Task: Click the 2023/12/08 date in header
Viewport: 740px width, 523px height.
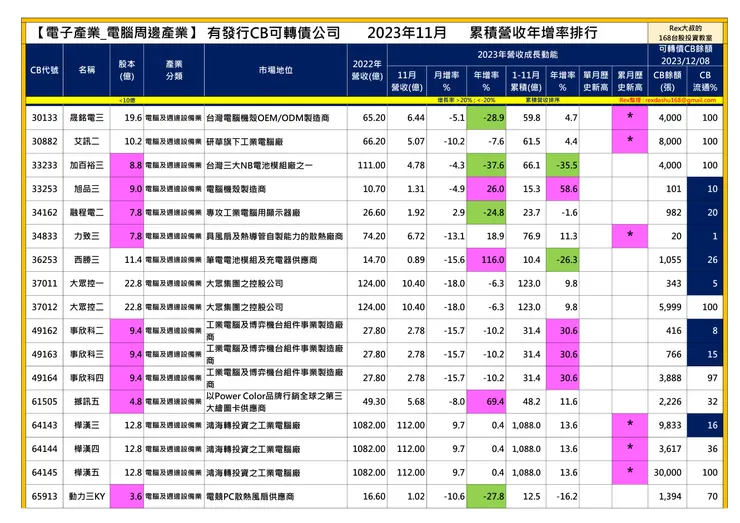Action: 685,61
